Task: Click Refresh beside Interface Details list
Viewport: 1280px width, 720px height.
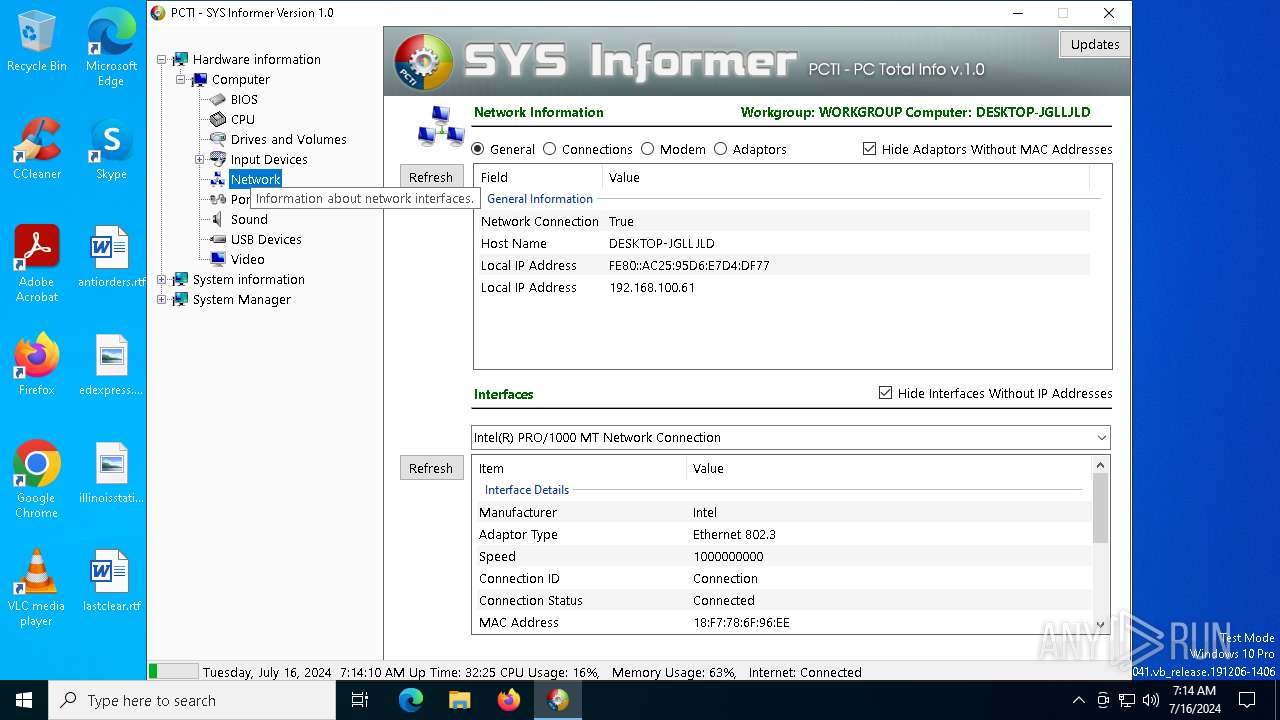Action: 431,468
